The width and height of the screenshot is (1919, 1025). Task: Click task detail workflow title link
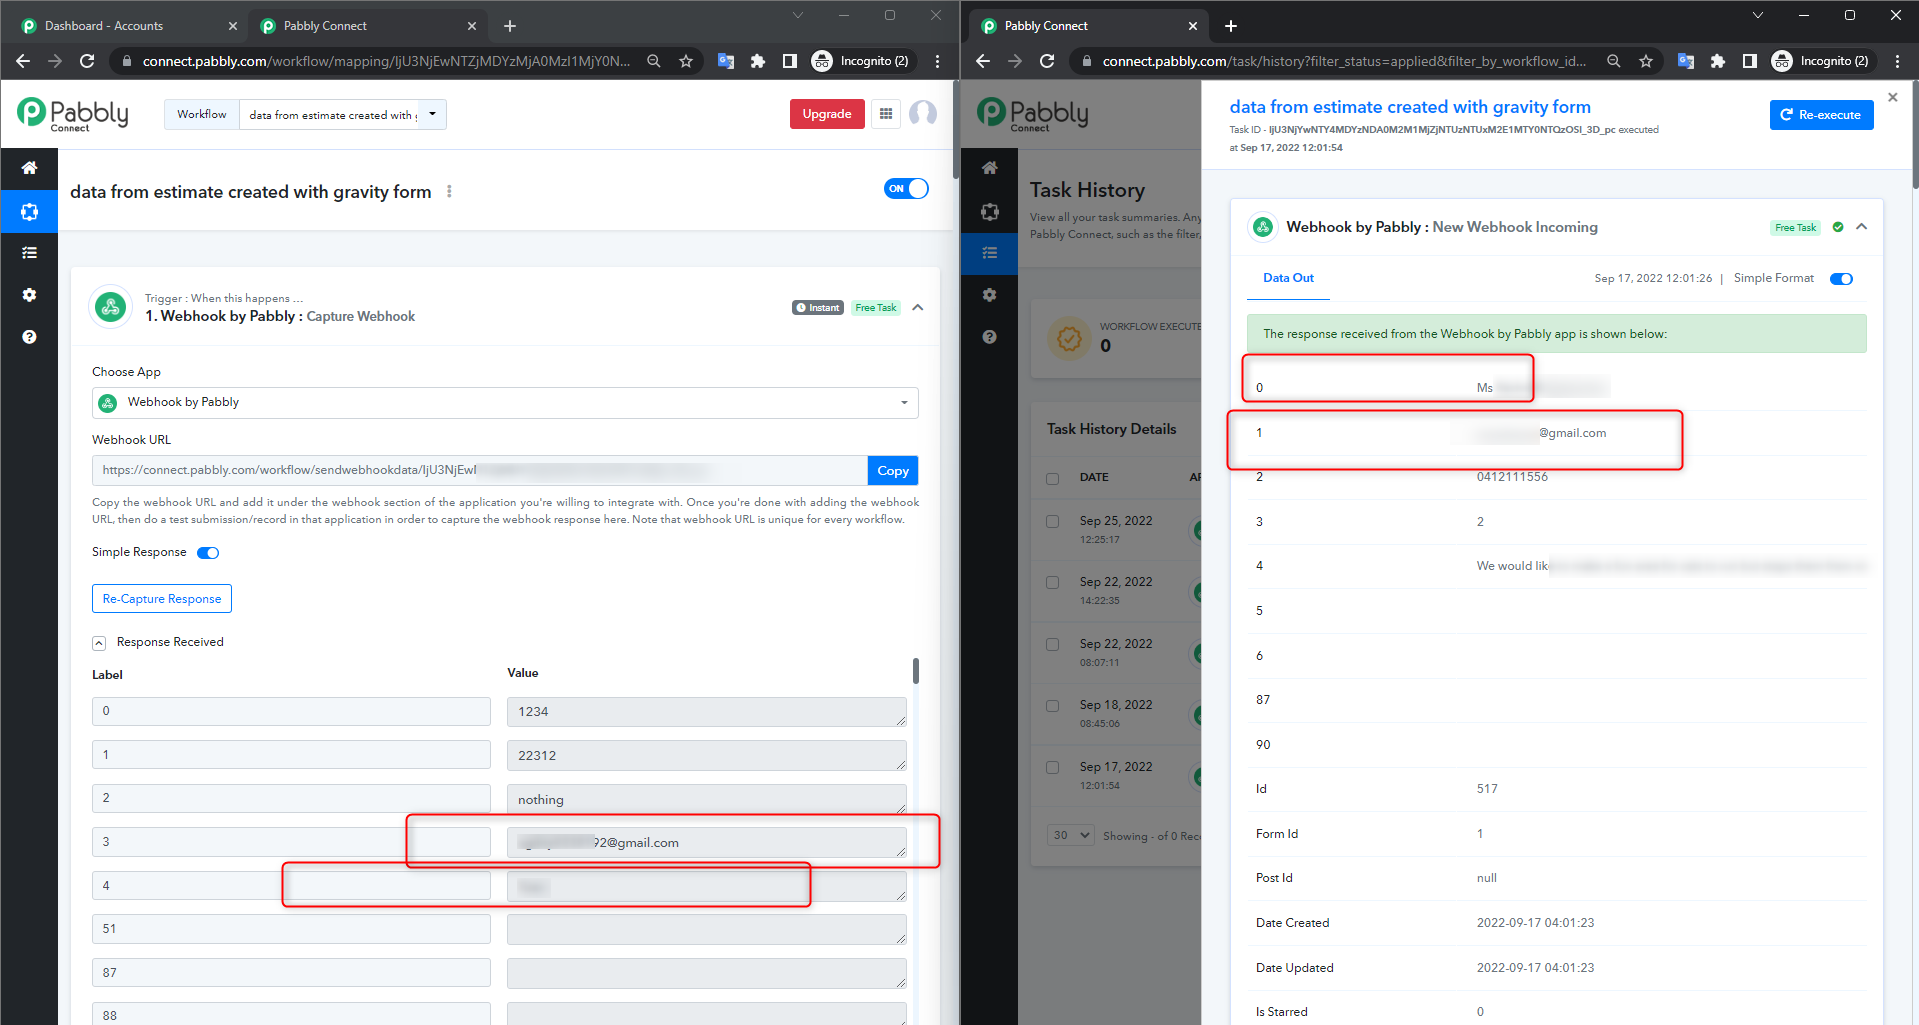pyautogui.click(x=1409, y=107)
